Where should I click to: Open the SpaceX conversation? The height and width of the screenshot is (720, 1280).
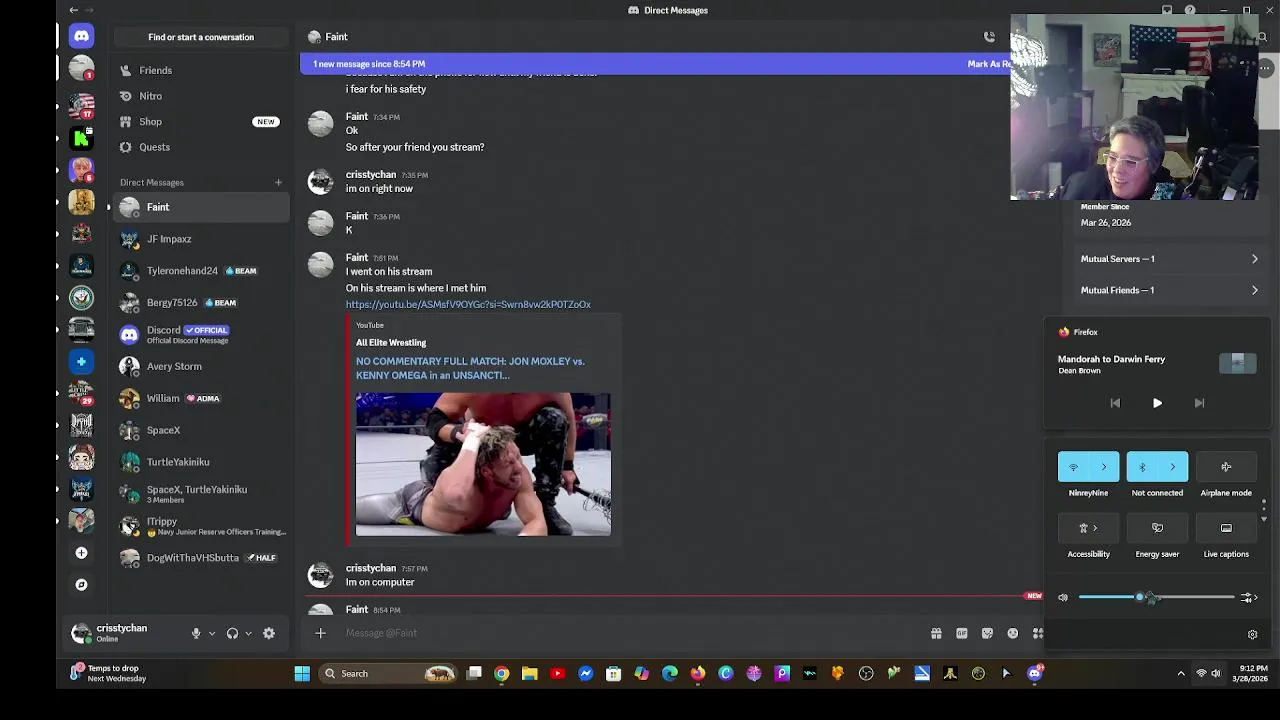pyautogui.click(x=200, y=430)
